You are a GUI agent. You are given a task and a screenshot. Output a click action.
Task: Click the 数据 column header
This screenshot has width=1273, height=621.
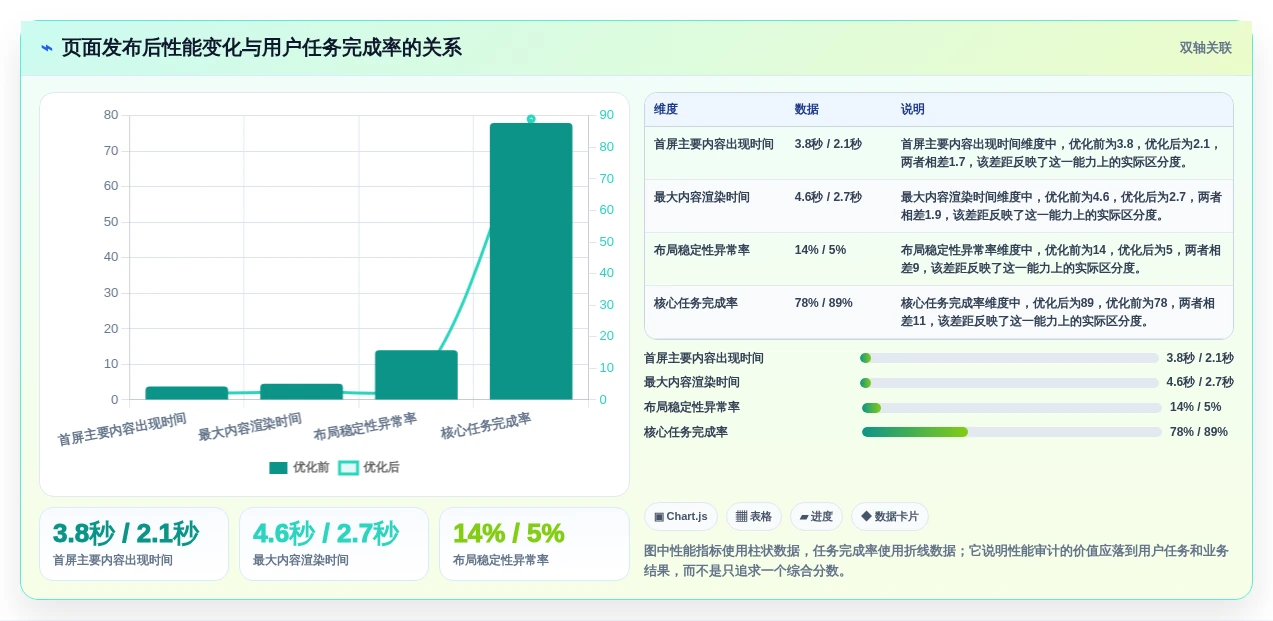(x=807, y=109)
